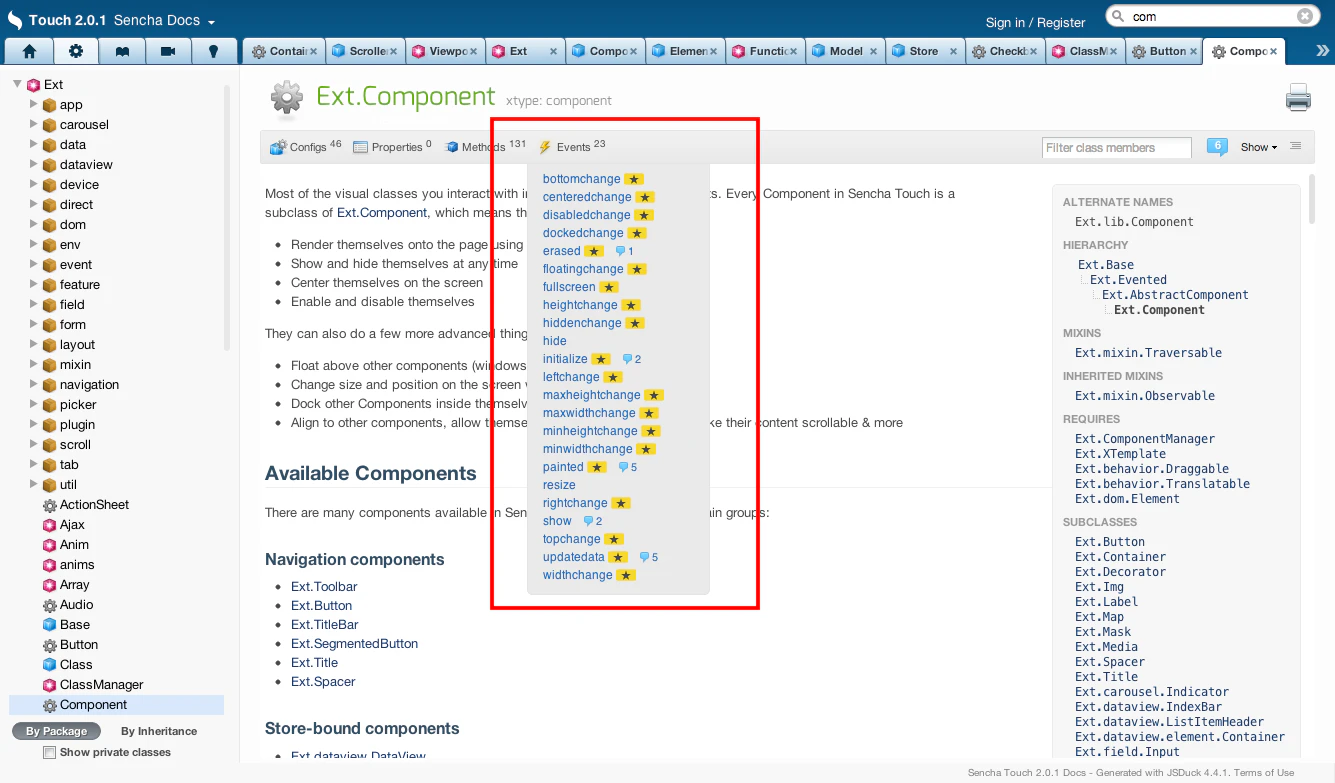Viewport: 1335px width, 783px height.
Task: Clear the search box with the X icon
Action: click(x=1305, y=16)
